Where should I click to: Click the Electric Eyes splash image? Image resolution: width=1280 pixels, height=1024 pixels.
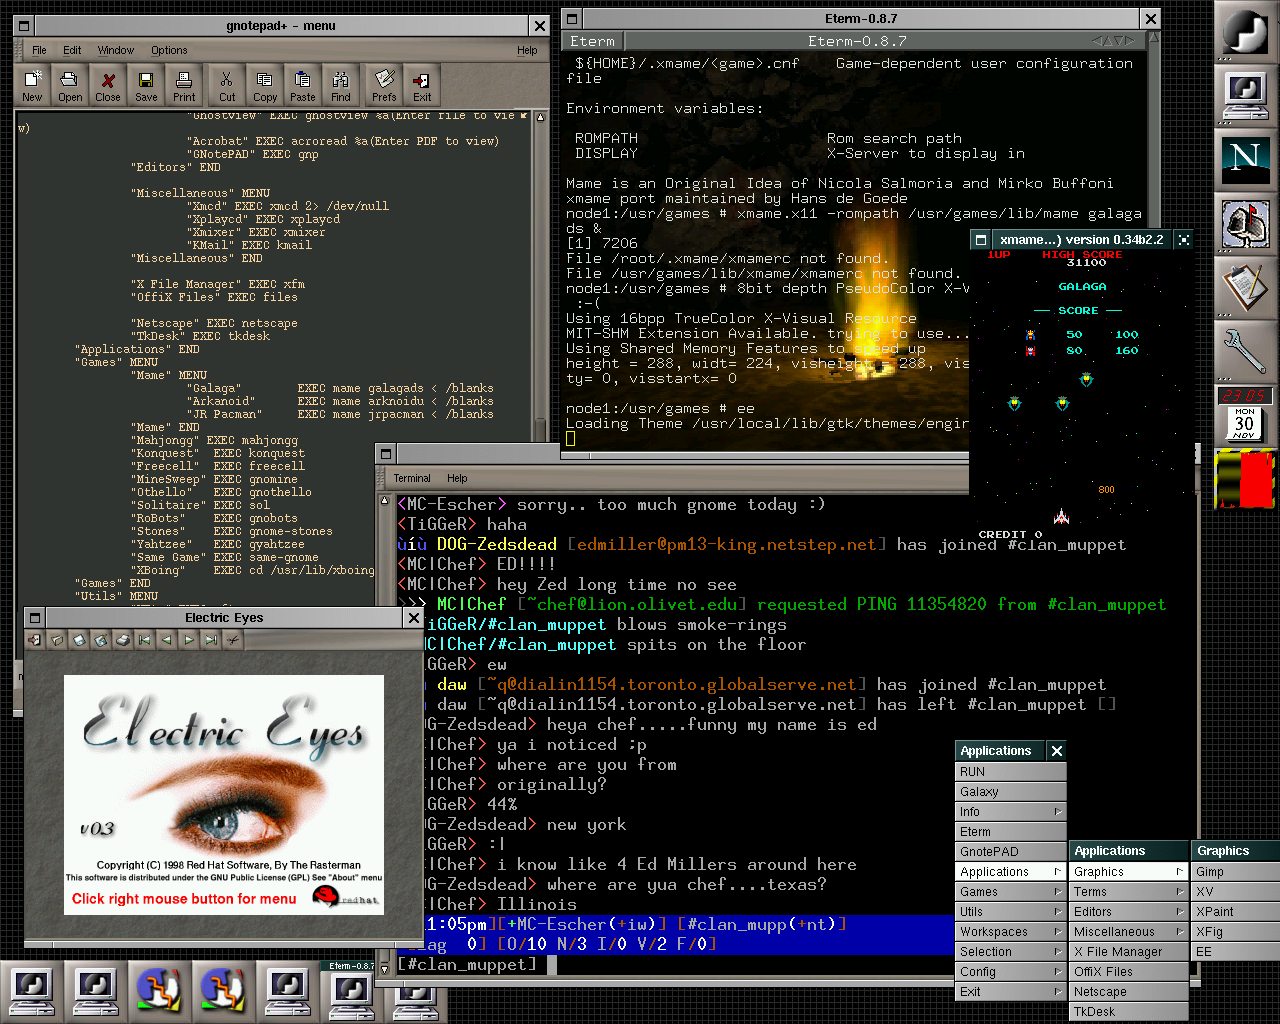pyautogui.click(x=224, y=794)
